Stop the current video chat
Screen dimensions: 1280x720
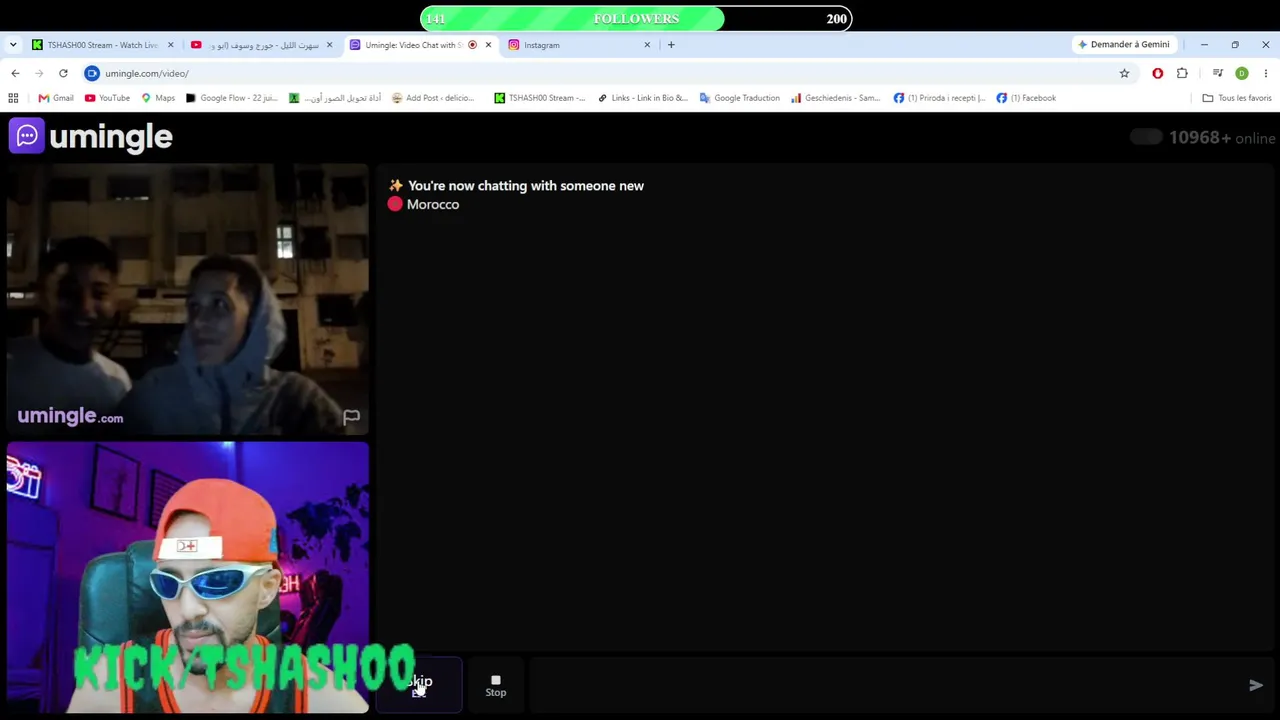point(496,685)
